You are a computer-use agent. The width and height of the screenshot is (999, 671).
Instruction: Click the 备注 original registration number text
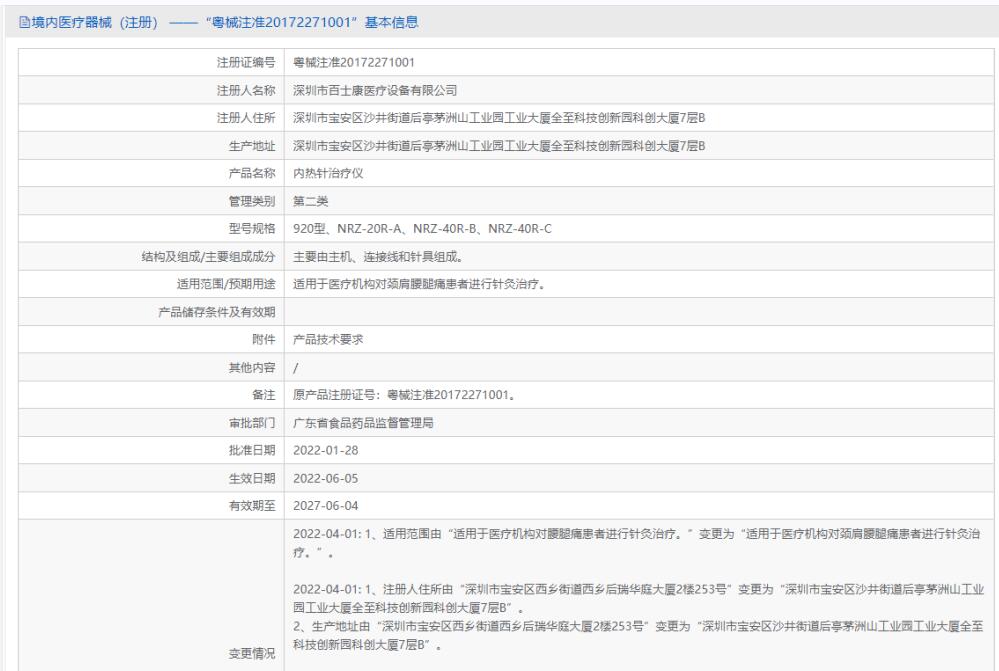click(404, 395)
